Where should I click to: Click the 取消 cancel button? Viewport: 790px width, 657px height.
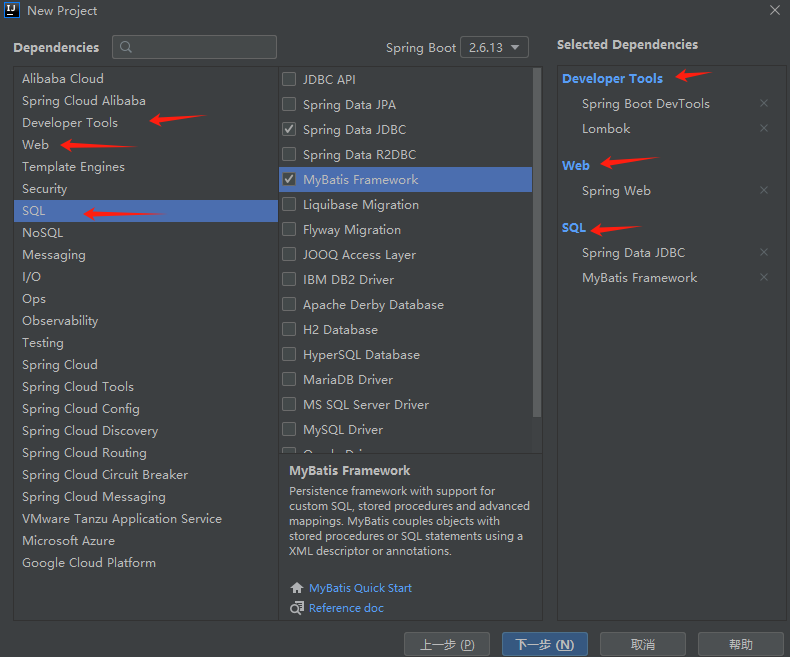[x=643, y=644]
